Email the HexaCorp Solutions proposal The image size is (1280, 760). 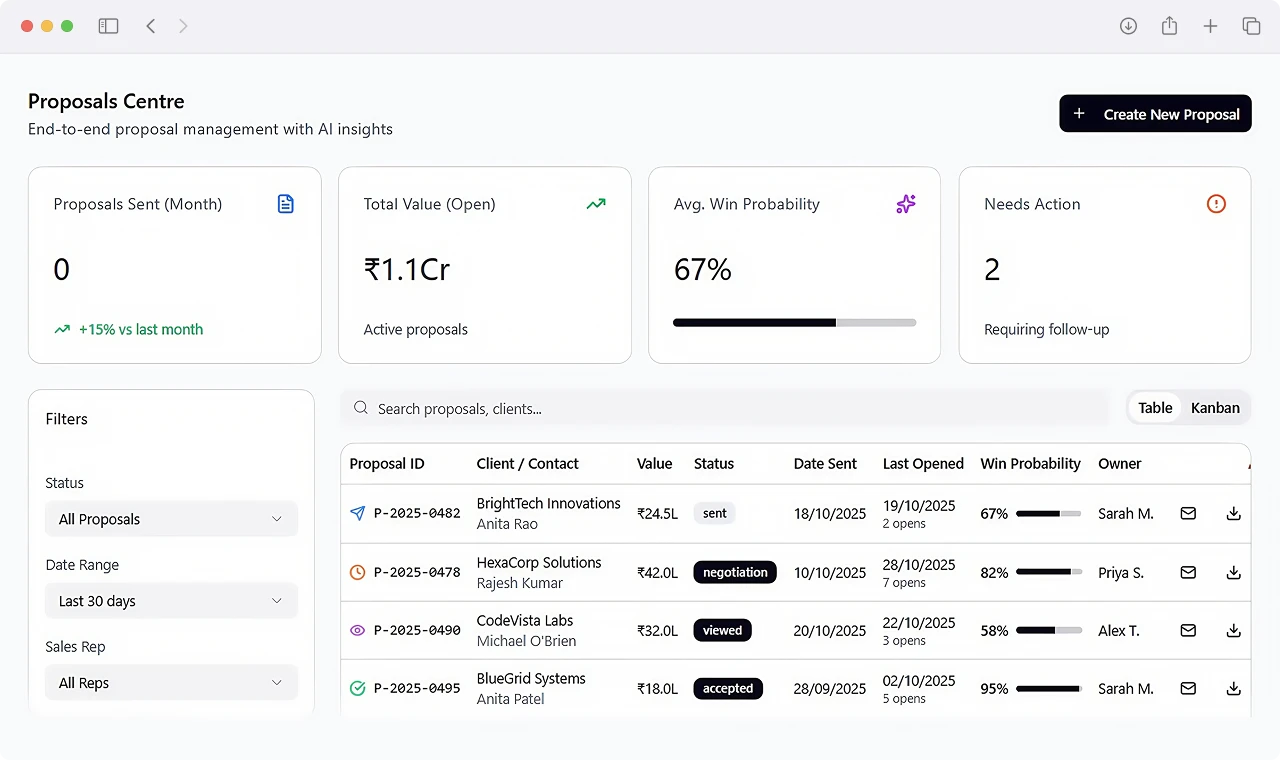[1188, 572]
